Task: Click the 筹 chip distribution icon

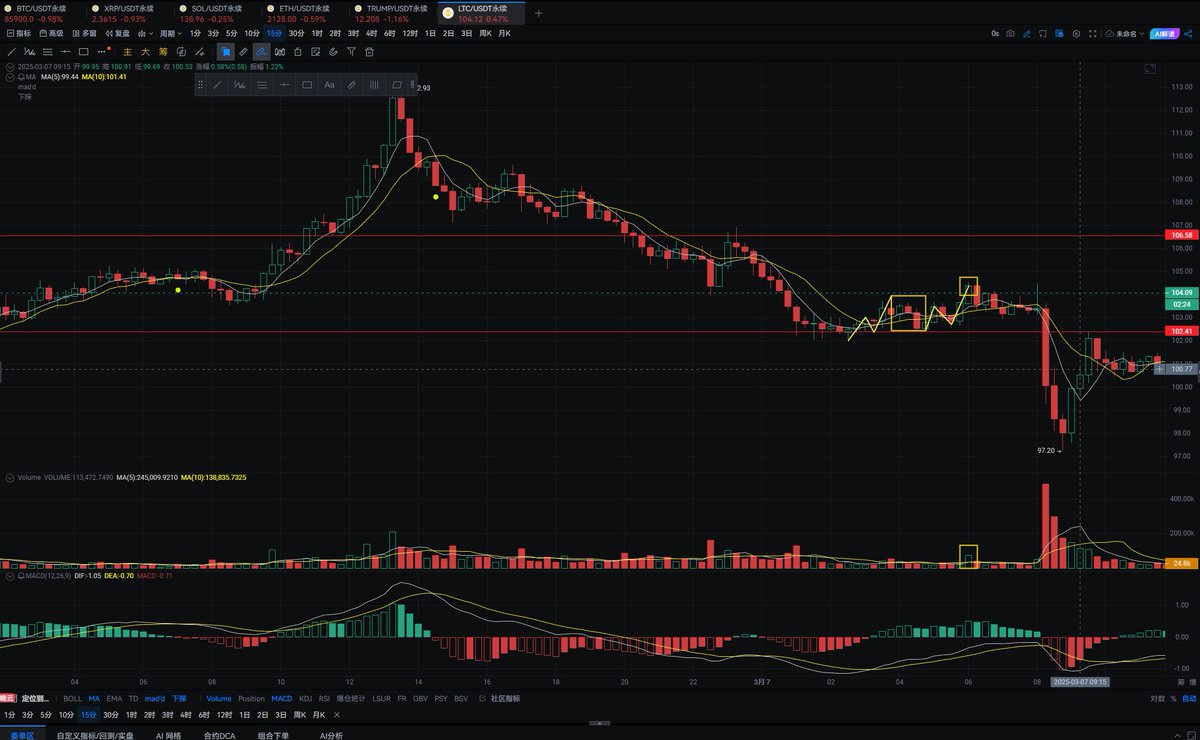Action: [163, 51]
